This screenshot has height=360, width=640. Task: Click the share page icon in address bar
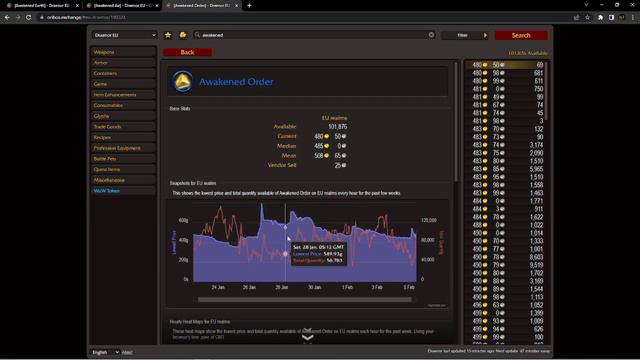(576, 17)
